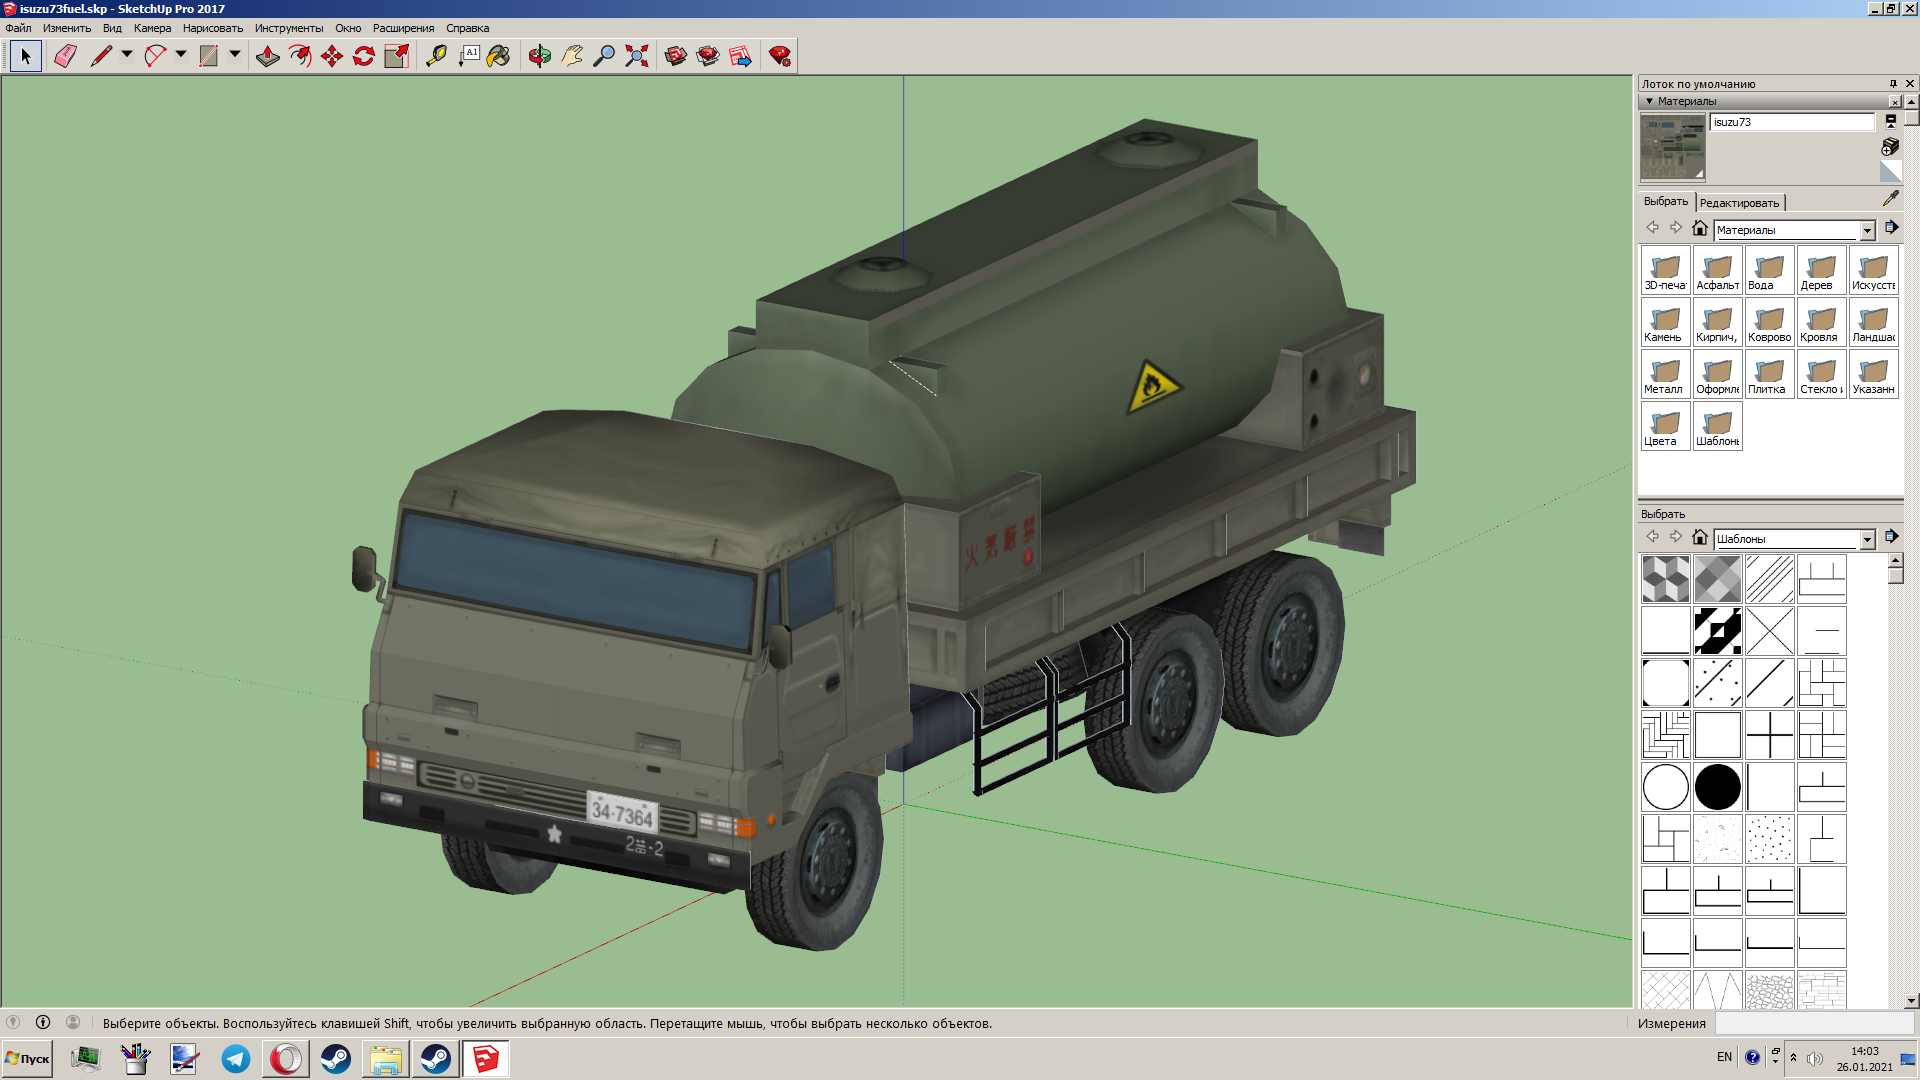Select the Move tool
Viewport: 1920px width, 1080px height.
coord(332,56)
